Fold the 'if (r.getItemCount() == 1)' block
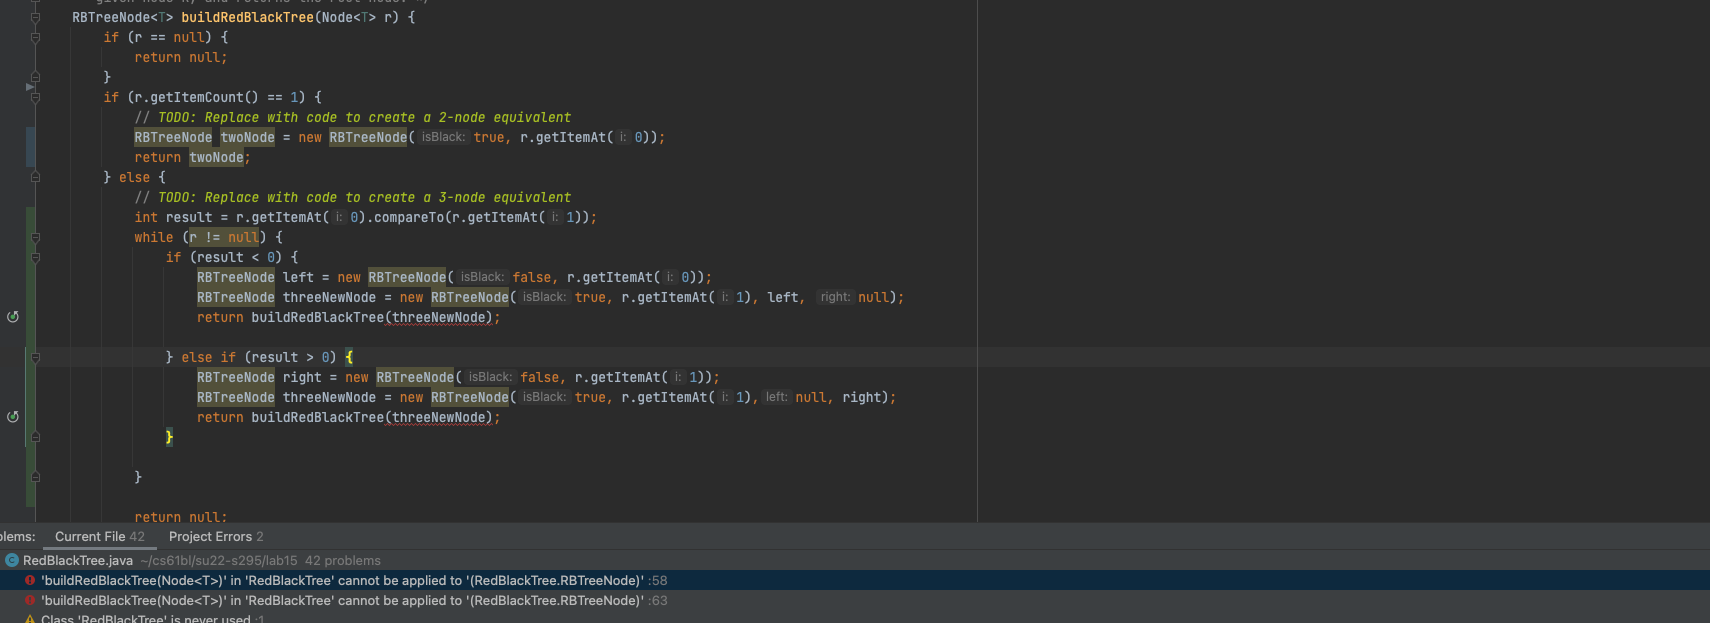1710x623 pixels. coord(35,98)
